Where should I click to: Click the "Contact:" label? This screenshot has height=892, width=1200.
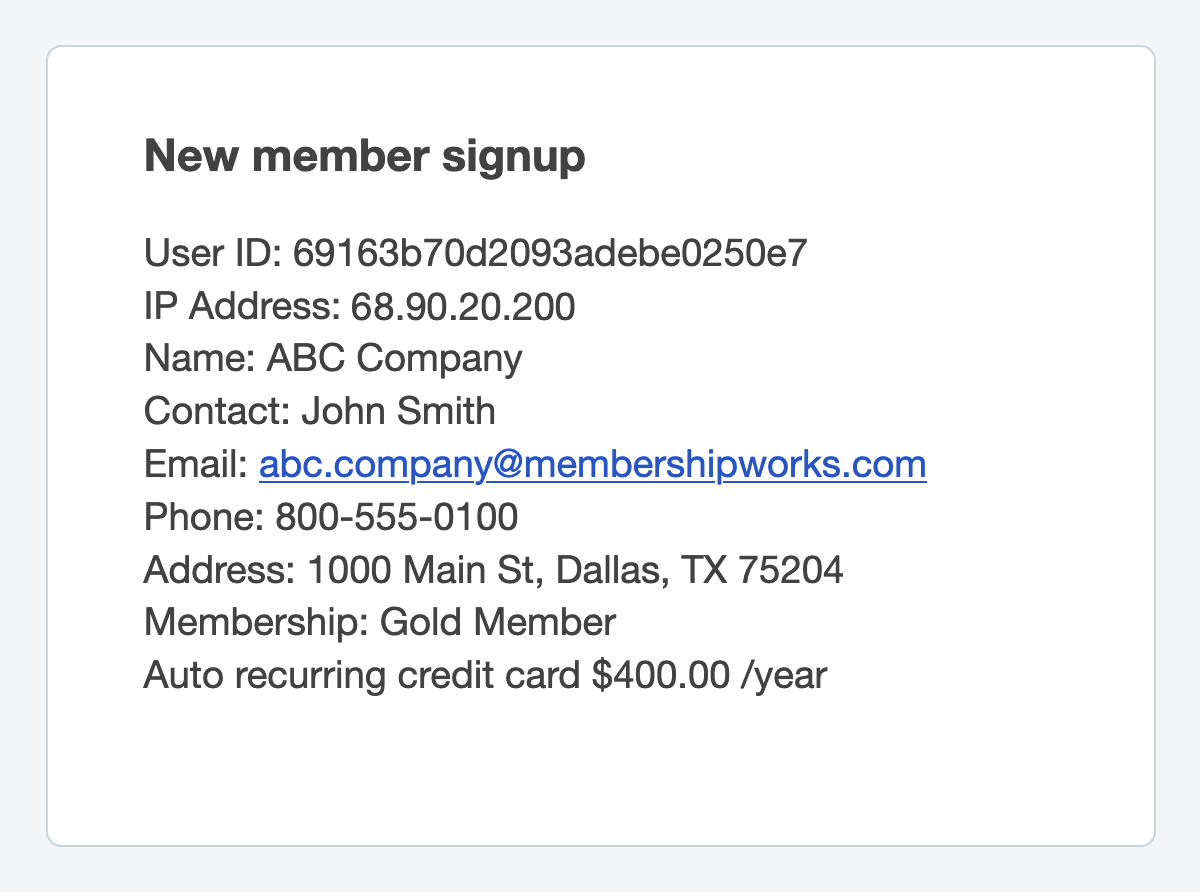(217, 412)
